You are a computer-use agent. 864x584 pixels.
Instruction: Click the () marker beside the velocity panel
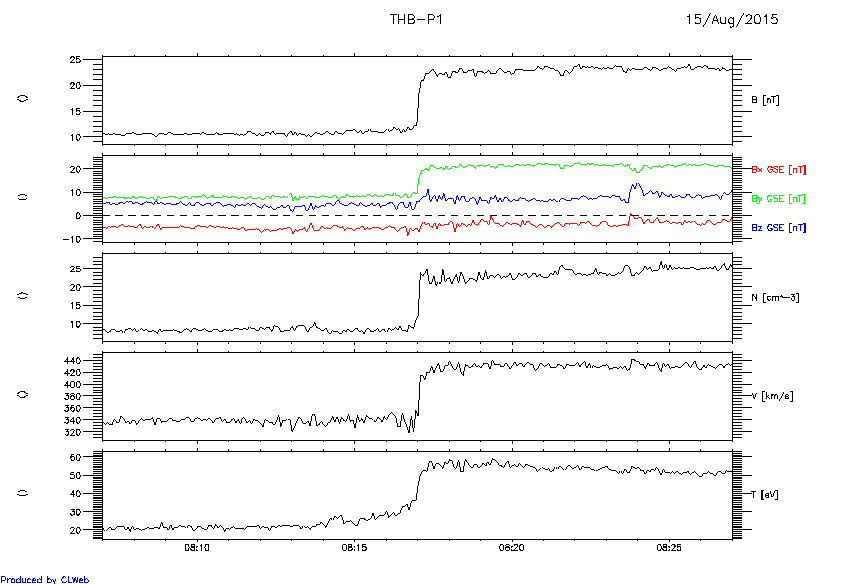[23, 394]
